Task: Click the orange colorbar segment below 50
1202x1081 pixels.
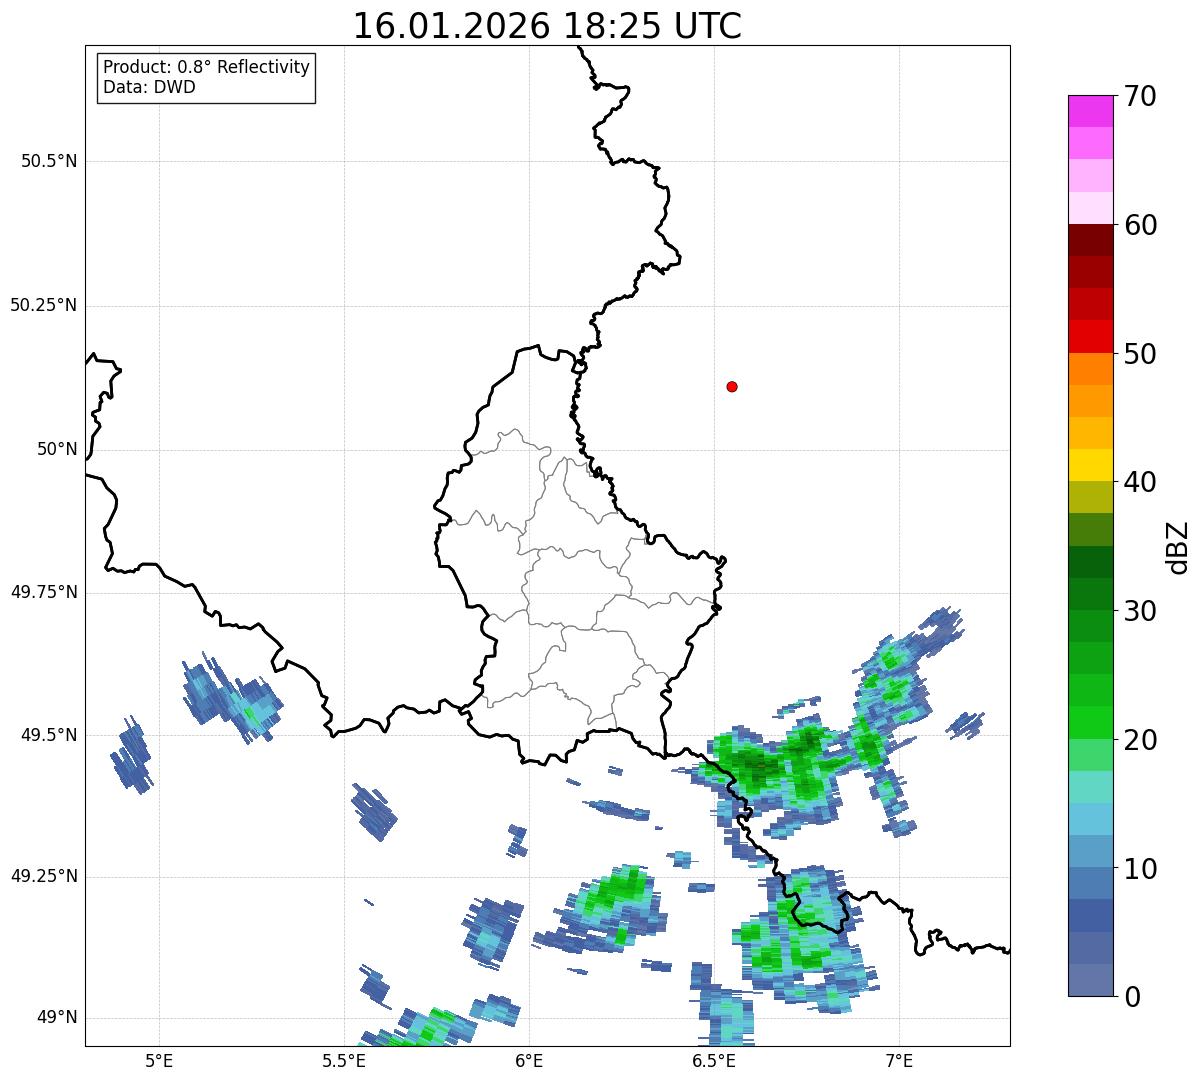Action: pos(1090,369)
